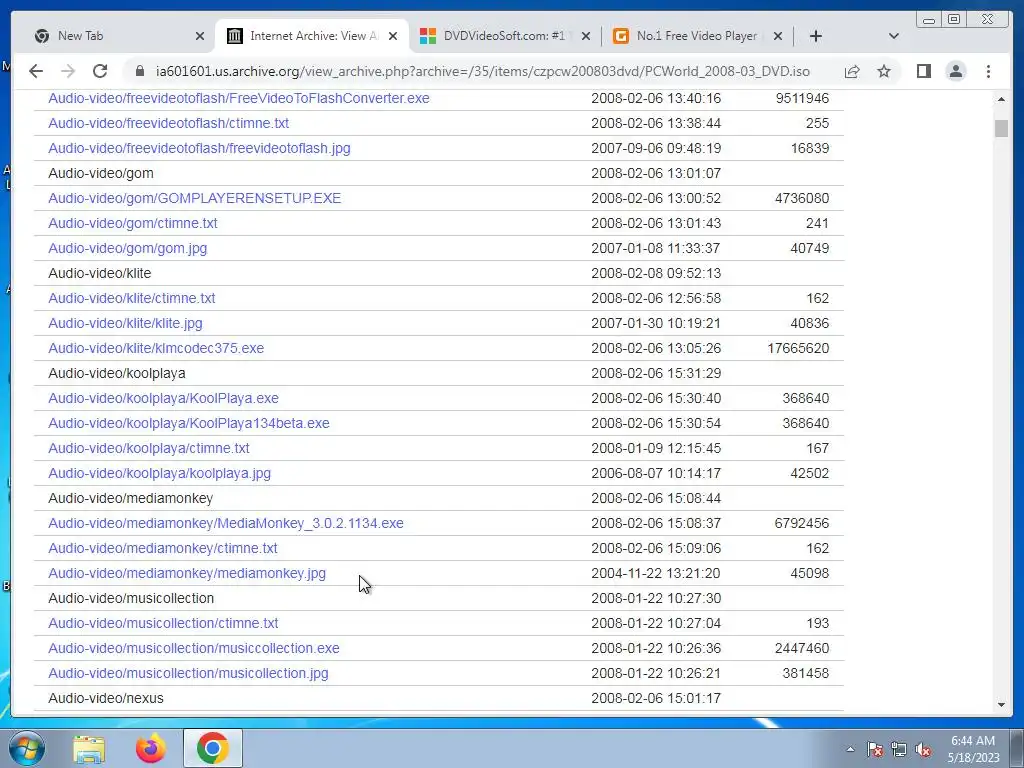The height and width of the screenshot is (768, 1024).
Task: Open koolplaya/KoolPlaya.exe link
Action: point(163,398)
